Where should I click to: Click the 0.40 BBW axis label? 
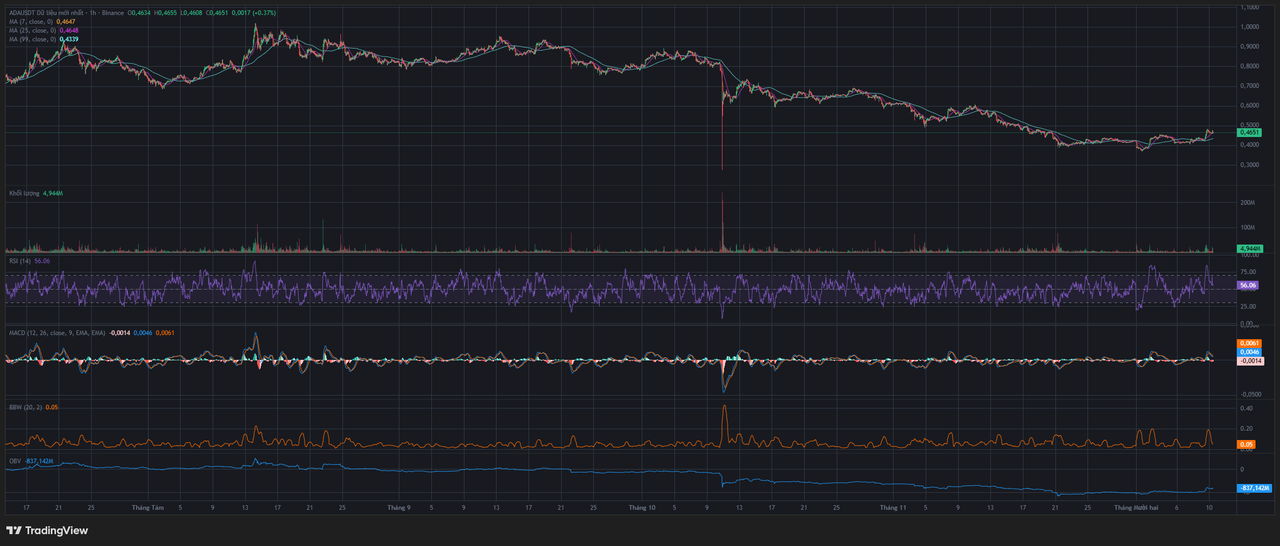[1246, 408]
